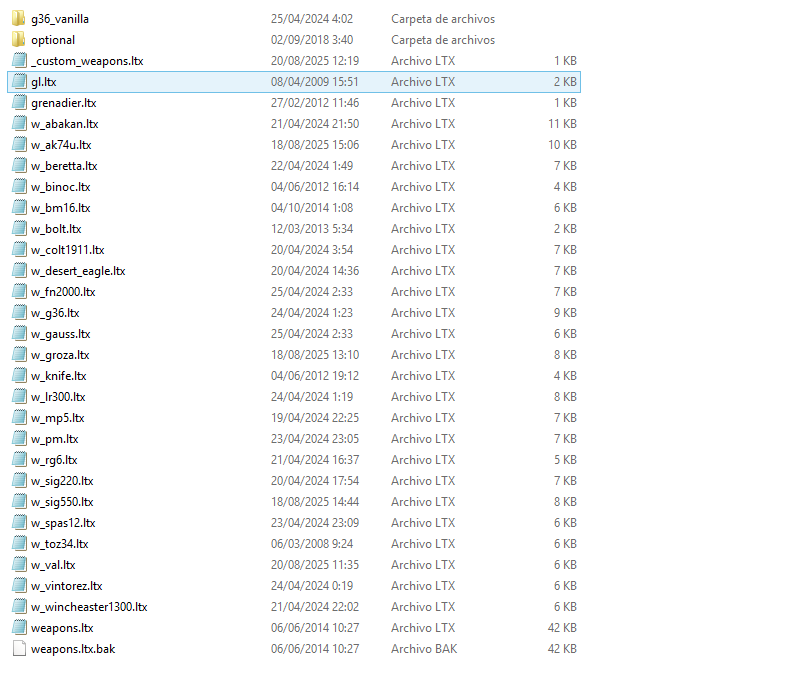Screen dimensions: 790x688
Task: Click the 5 KB size of w_rg6.ltx
Action: pos(565,460)
